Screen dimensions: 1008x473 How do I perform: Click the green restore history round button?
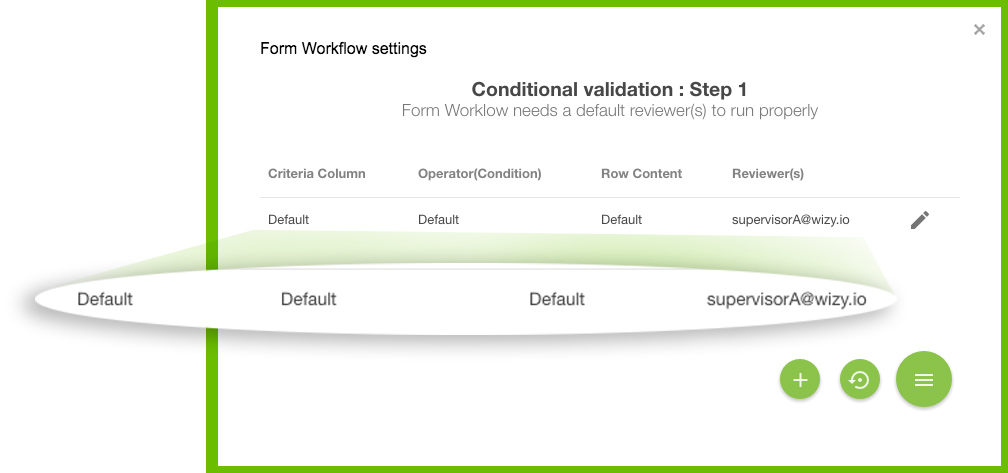tap(860, 380)
